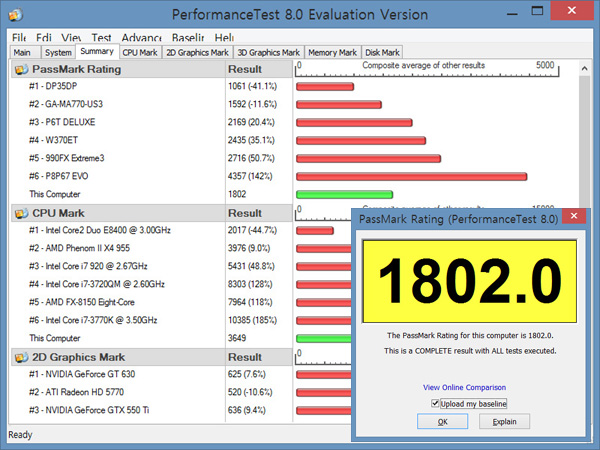Click the PassMark Rating section icon
The height and width of the screenshot is (450, 600).
click(21, 69)
